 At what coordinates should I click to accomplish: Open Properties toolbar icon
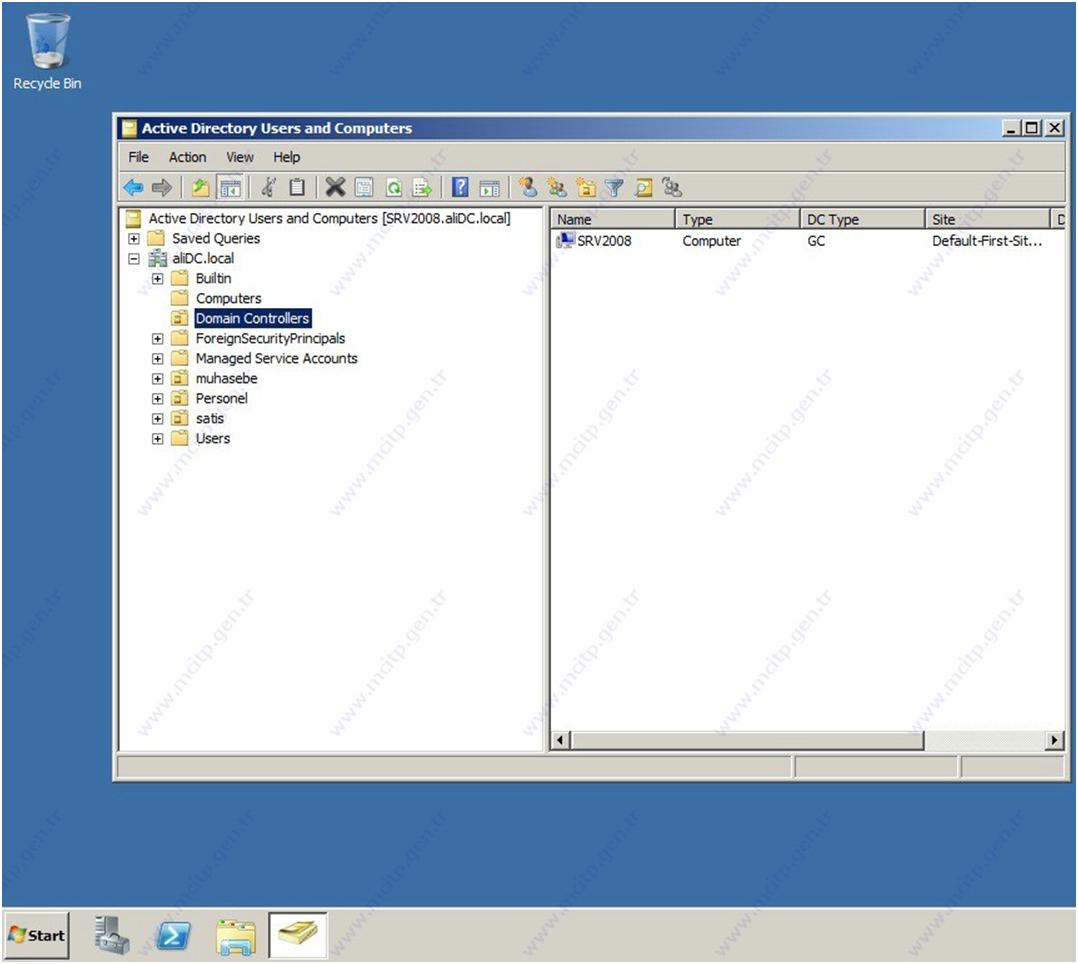[x=364, y=187]
